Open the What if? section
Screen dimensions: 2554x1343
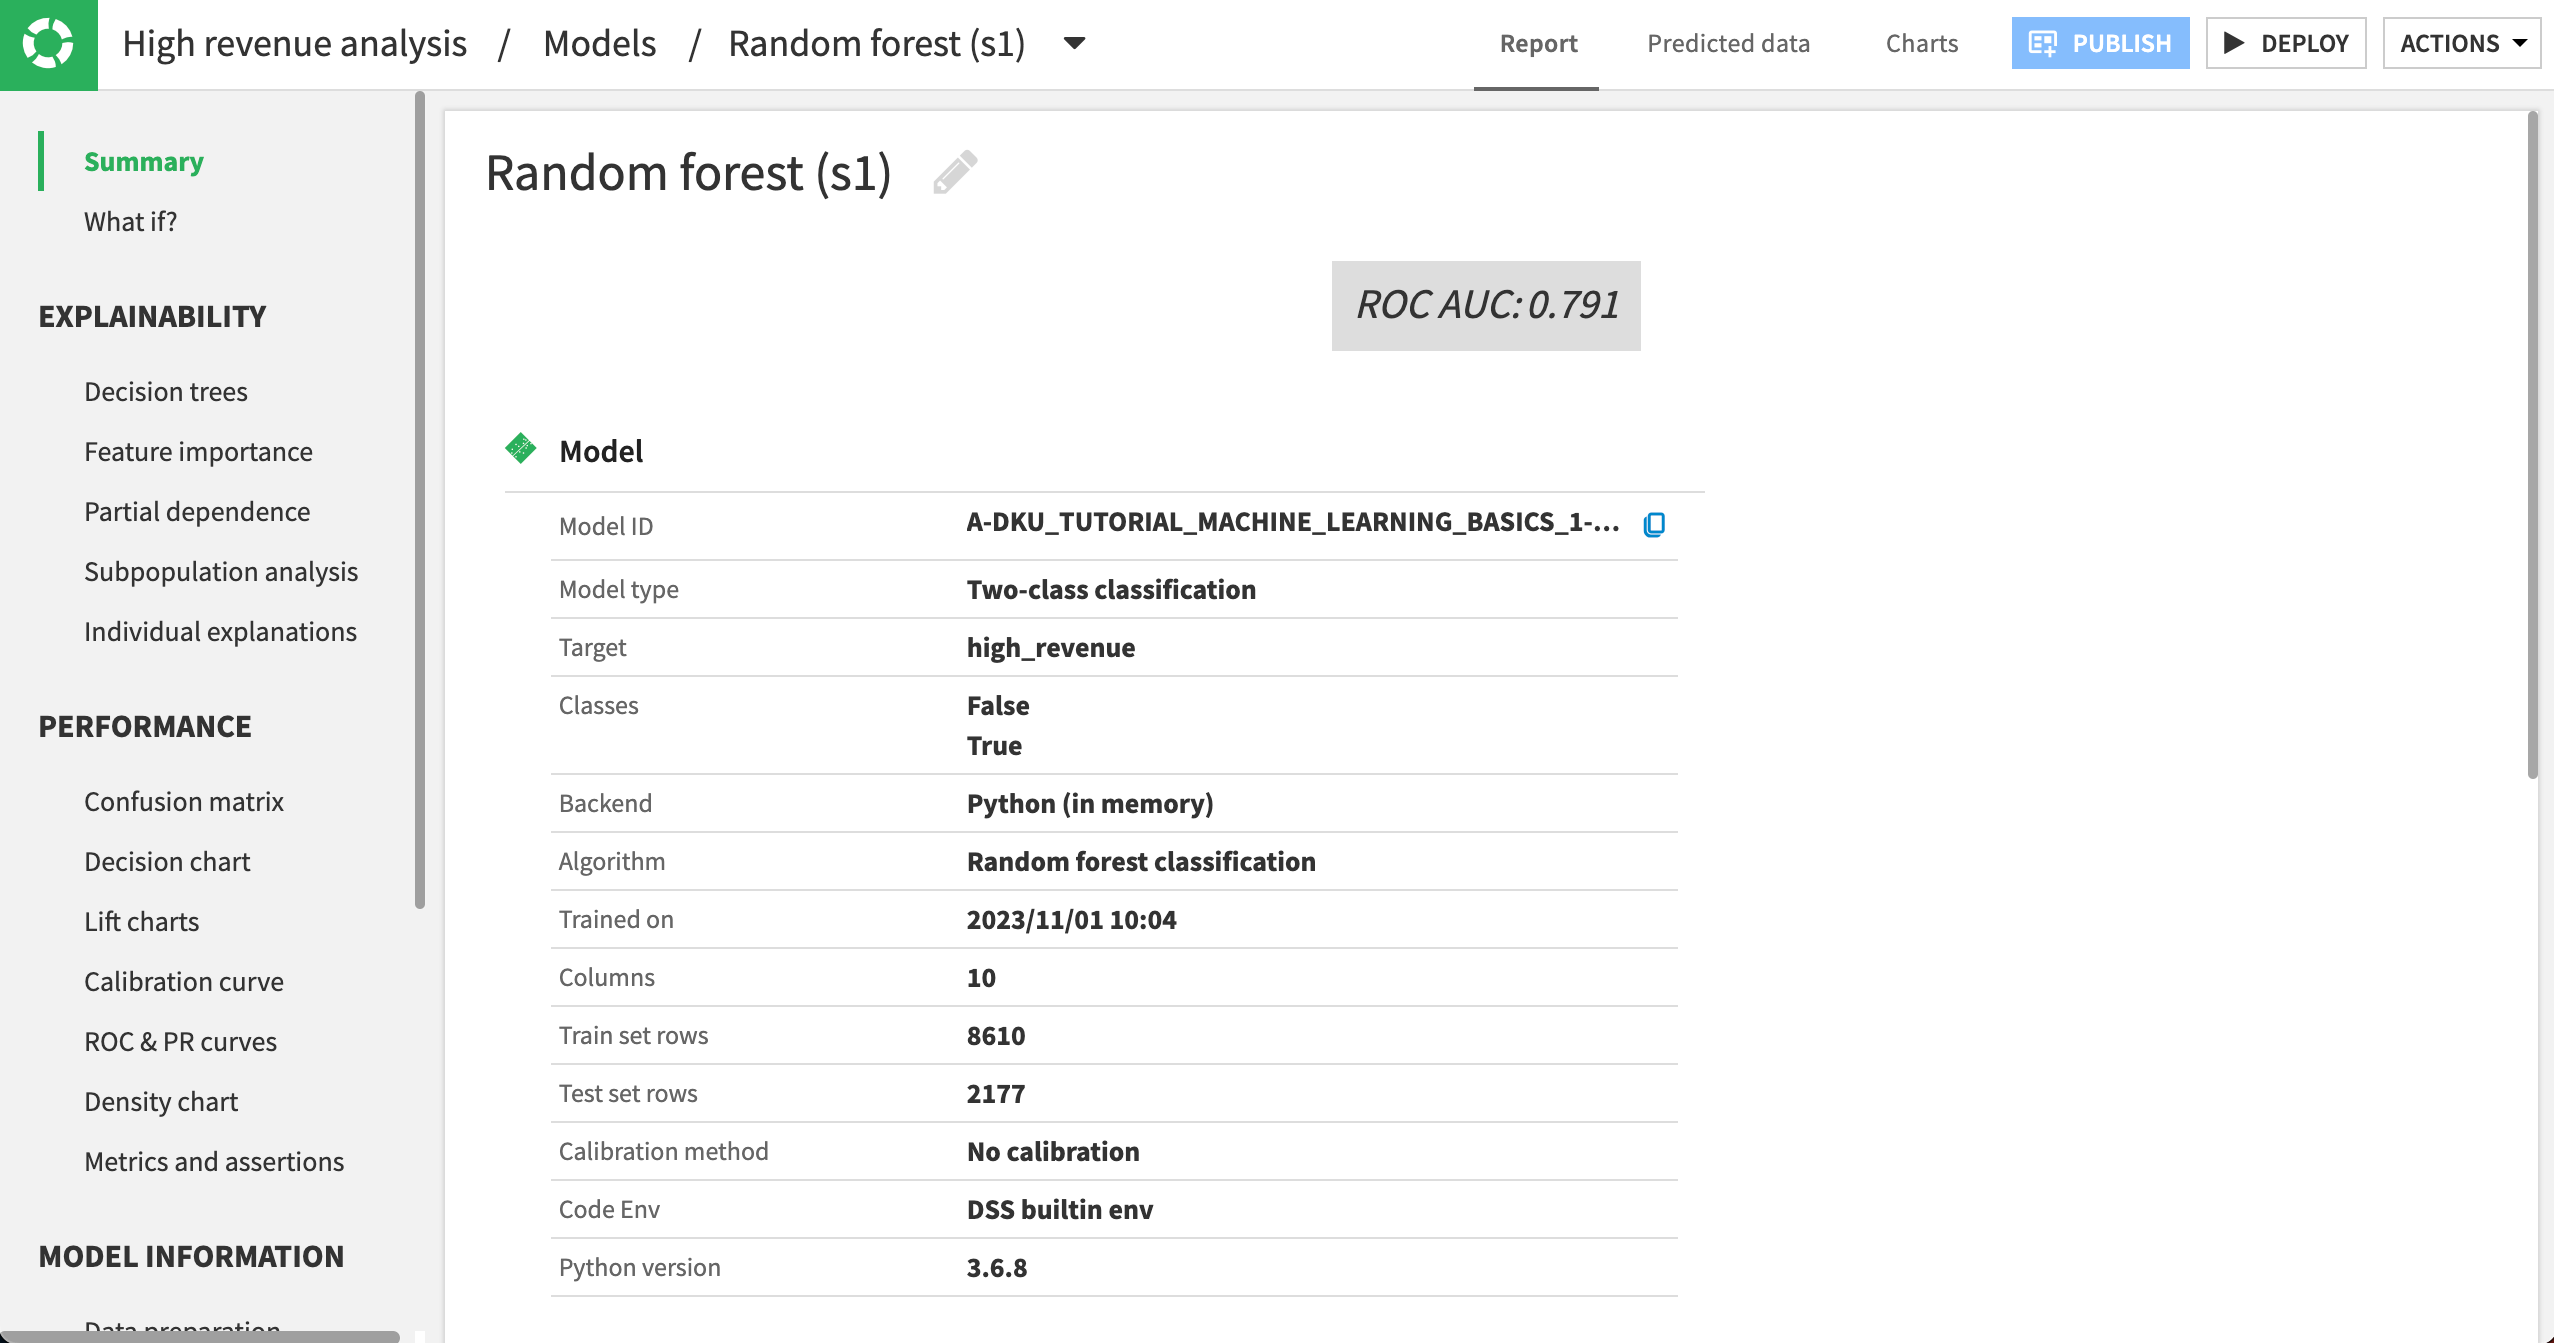click(130, 221)
